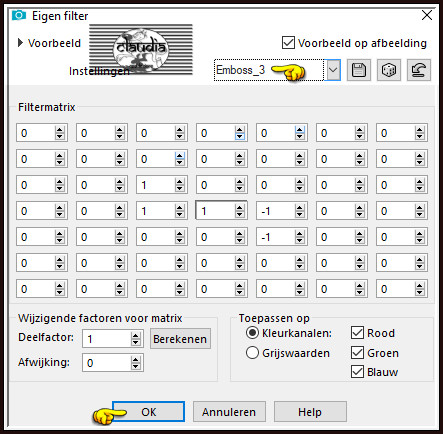The width and height of the screenshot is (443, 434).
Task: Close the Eigen filter dialog
Action: [x=427, y=15]
